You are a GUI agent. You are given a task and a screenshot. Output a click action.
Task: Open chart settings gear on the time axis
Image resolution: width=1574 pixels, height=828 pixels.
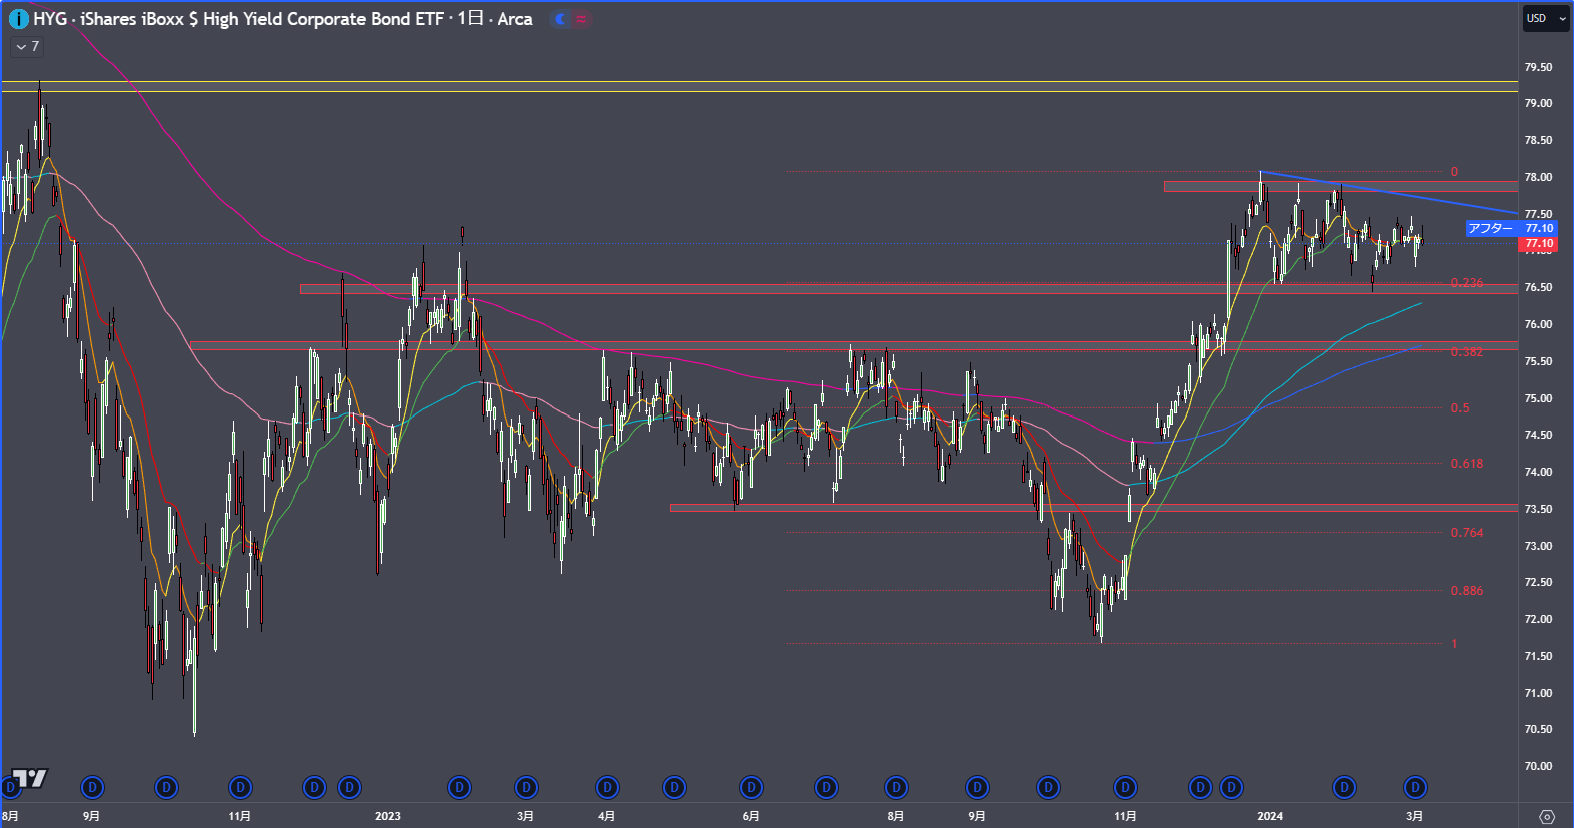point(1547,816)
